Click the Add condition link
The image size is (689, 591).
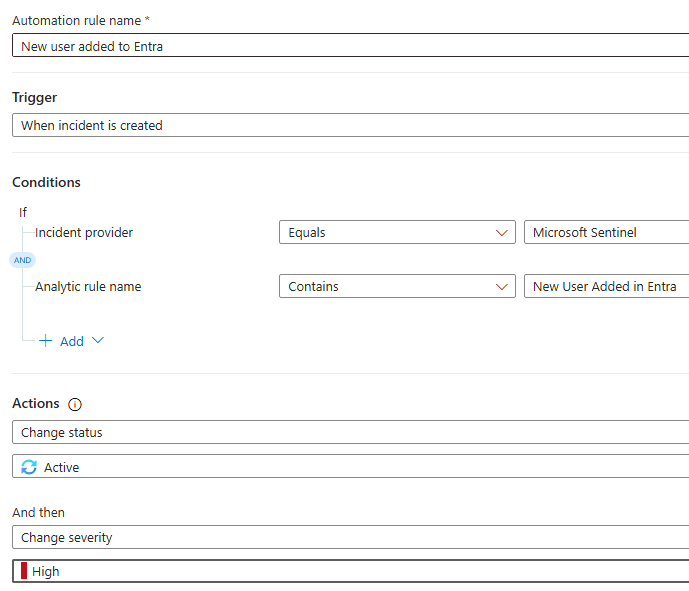pos(72,341)
